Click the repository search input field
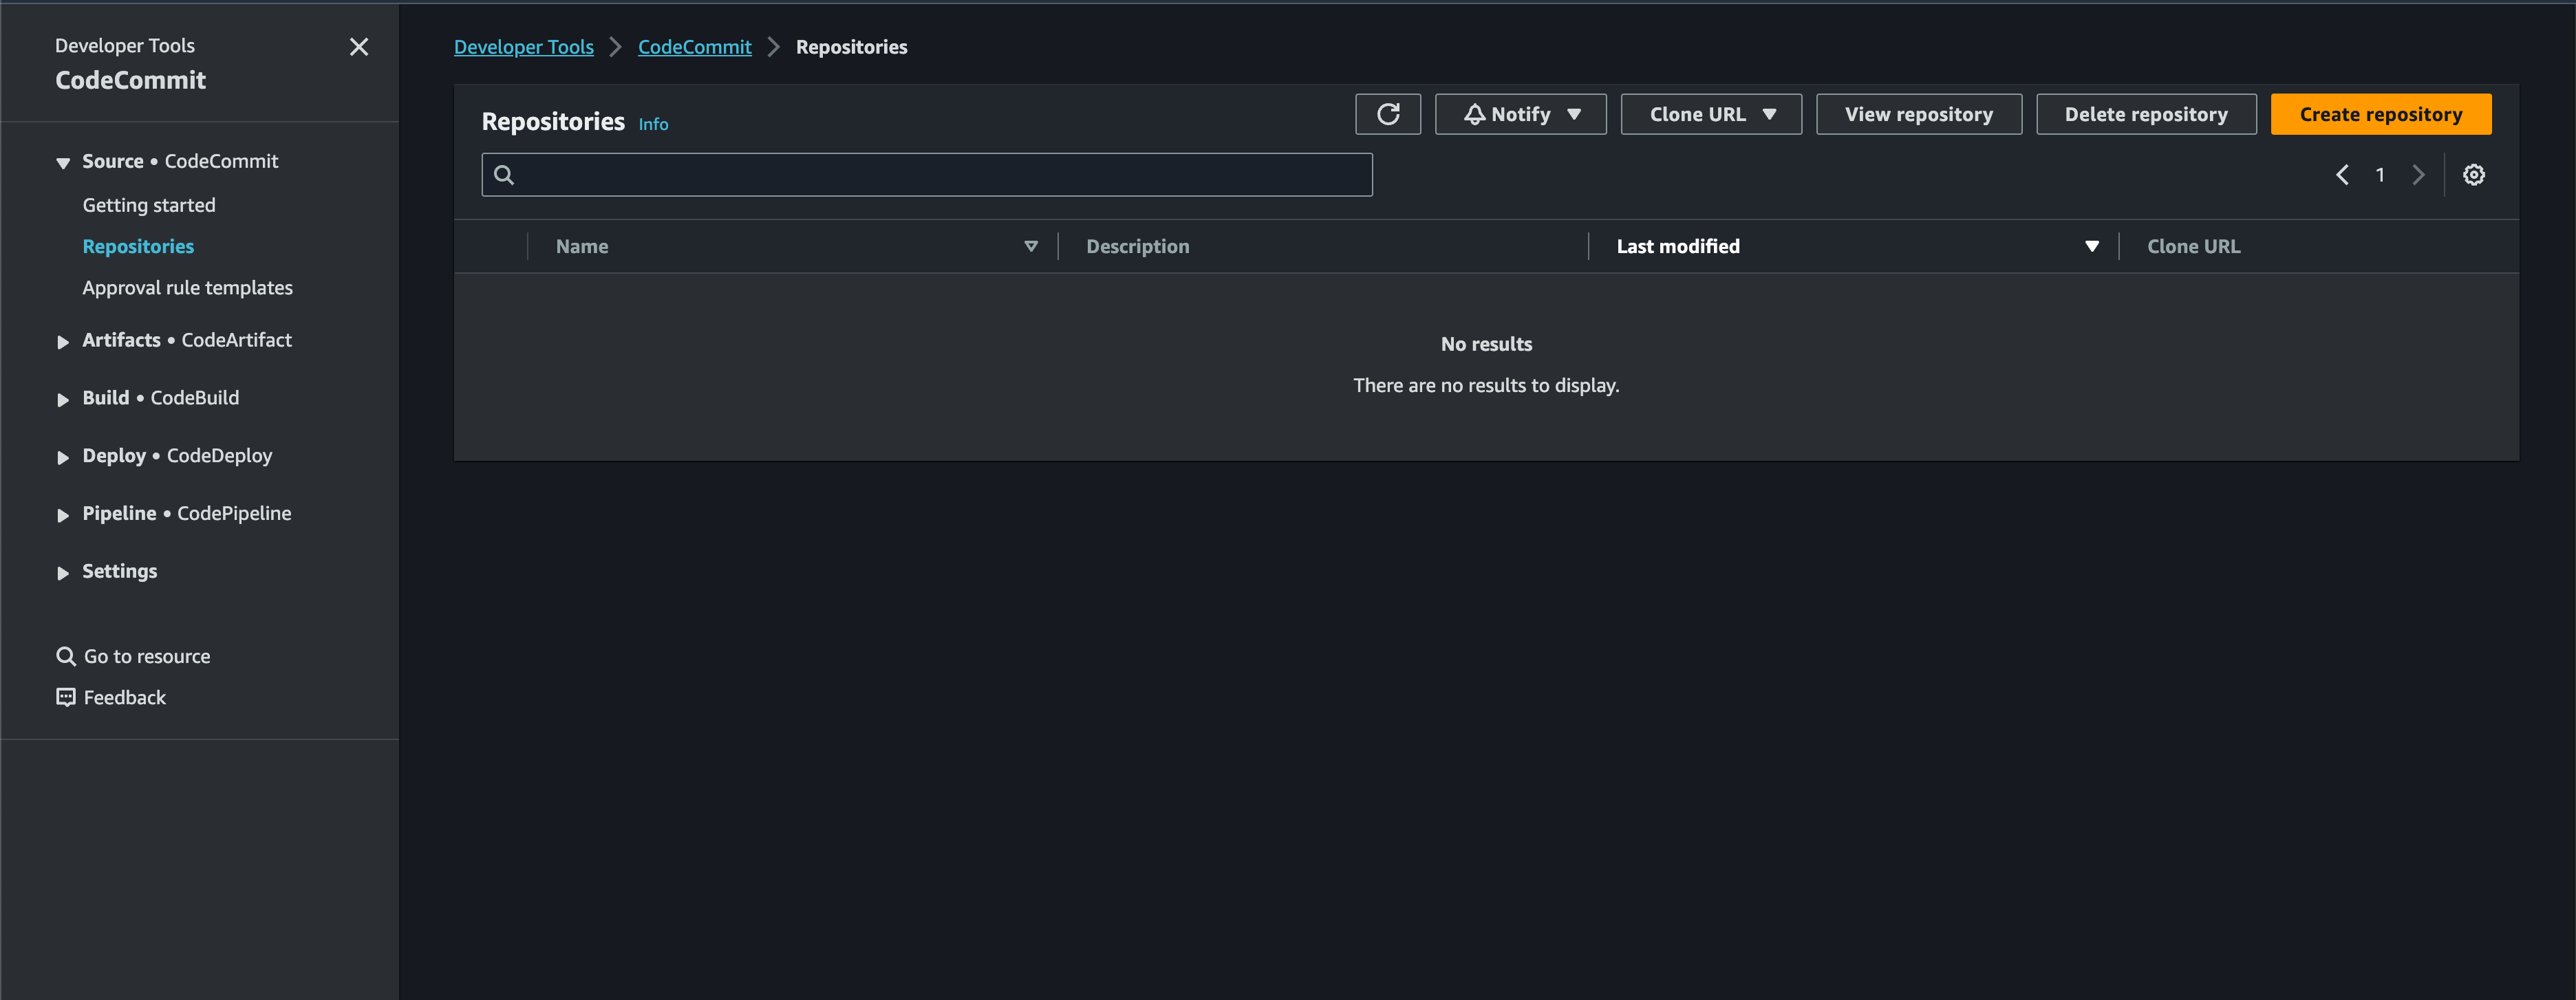2576x1000 pixels. (x=940, y=175)
